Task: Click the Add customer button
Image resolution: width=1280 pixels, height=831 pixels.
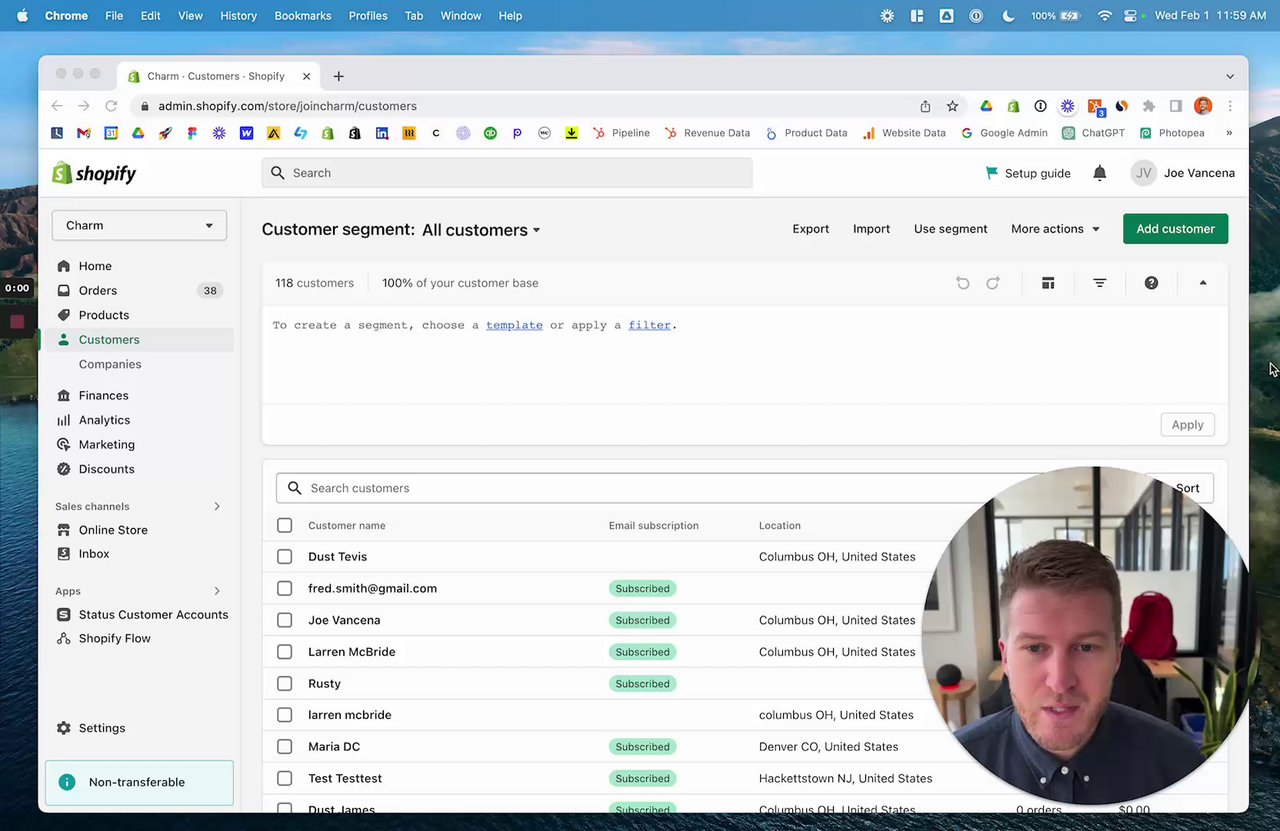Action: pyautogui.click(x=1175, y=229)
